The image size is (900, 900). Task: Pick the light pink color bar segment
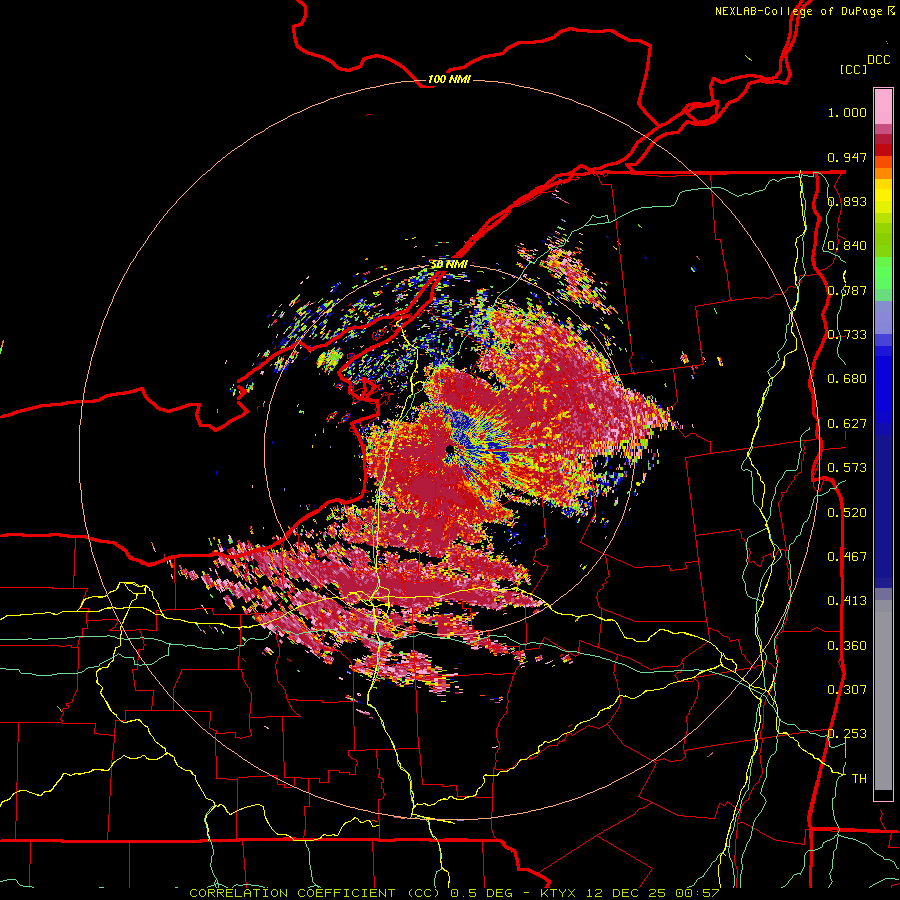(883, 107)
